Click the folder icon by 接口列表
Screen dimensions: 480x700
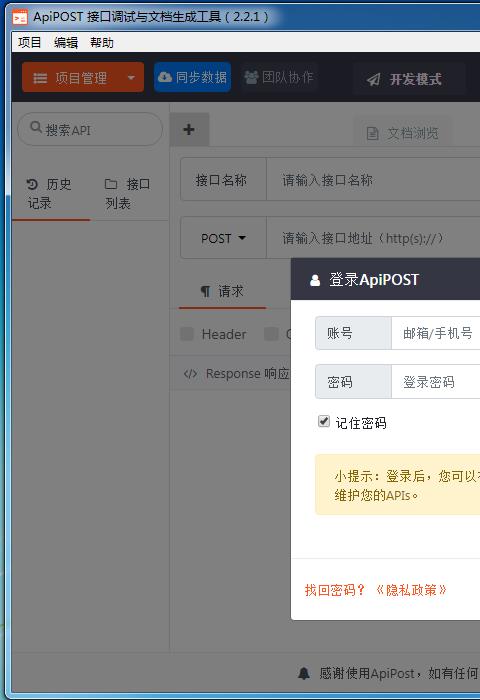coord(111,184)
